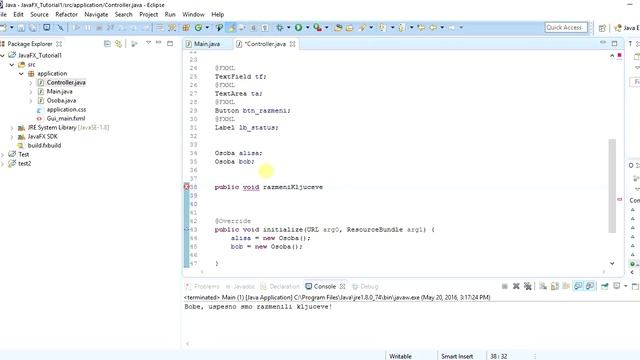Viewport: 640px width, 360px height.
Task: Collapse the application package node
Action: click(21, 73)
